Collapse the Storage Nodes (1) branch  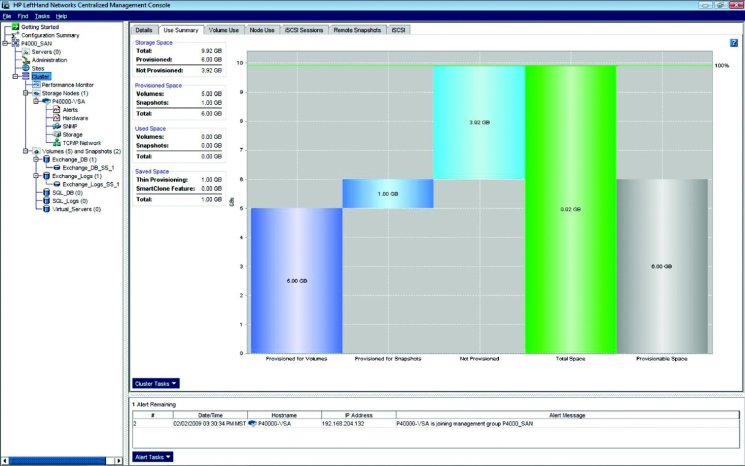tap(26, 93)
